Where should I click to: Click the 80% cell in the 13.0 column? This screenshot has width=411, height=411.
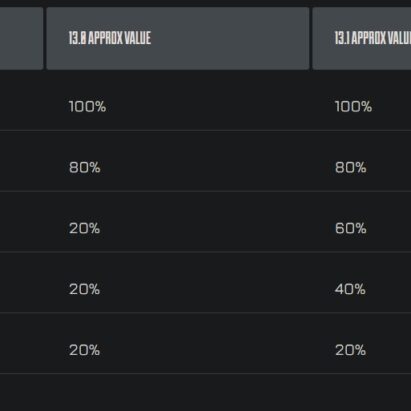(85, 167)
